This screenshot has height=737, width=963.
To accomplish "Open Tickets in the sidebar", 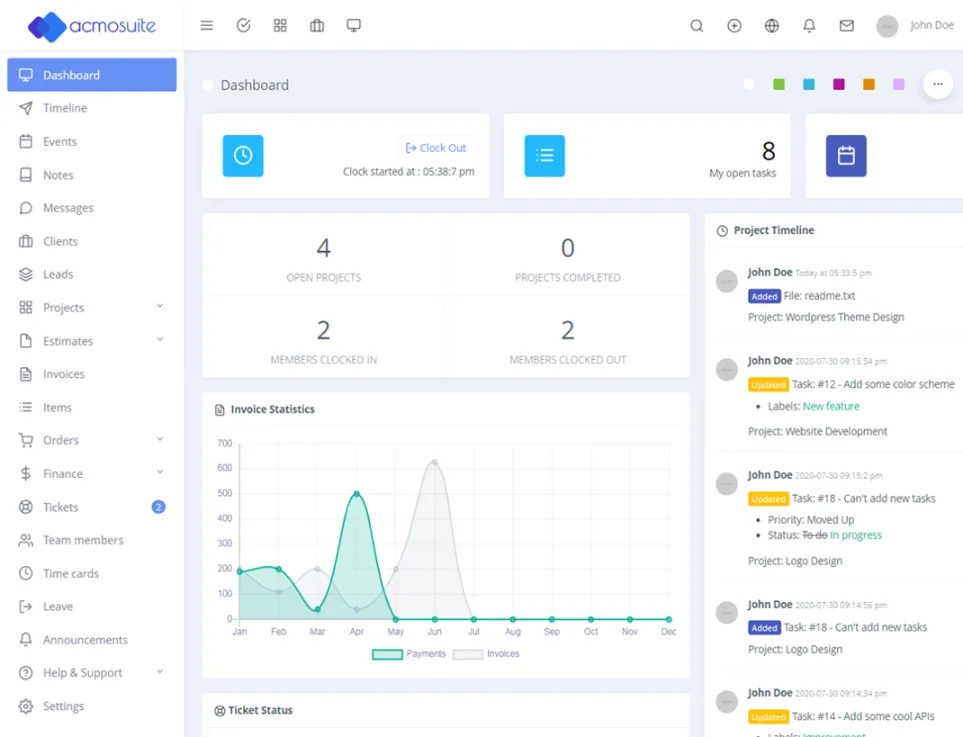I will tap(61, 507).
